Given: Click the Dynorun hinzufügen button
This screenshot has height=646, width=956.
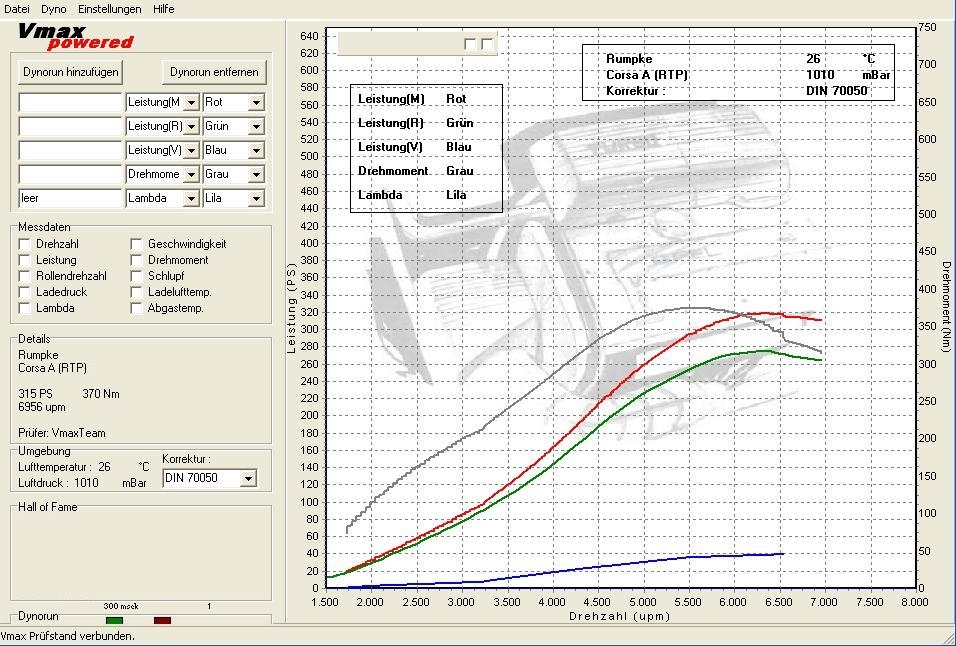Looking at the screenshot, I should point(71,72).
